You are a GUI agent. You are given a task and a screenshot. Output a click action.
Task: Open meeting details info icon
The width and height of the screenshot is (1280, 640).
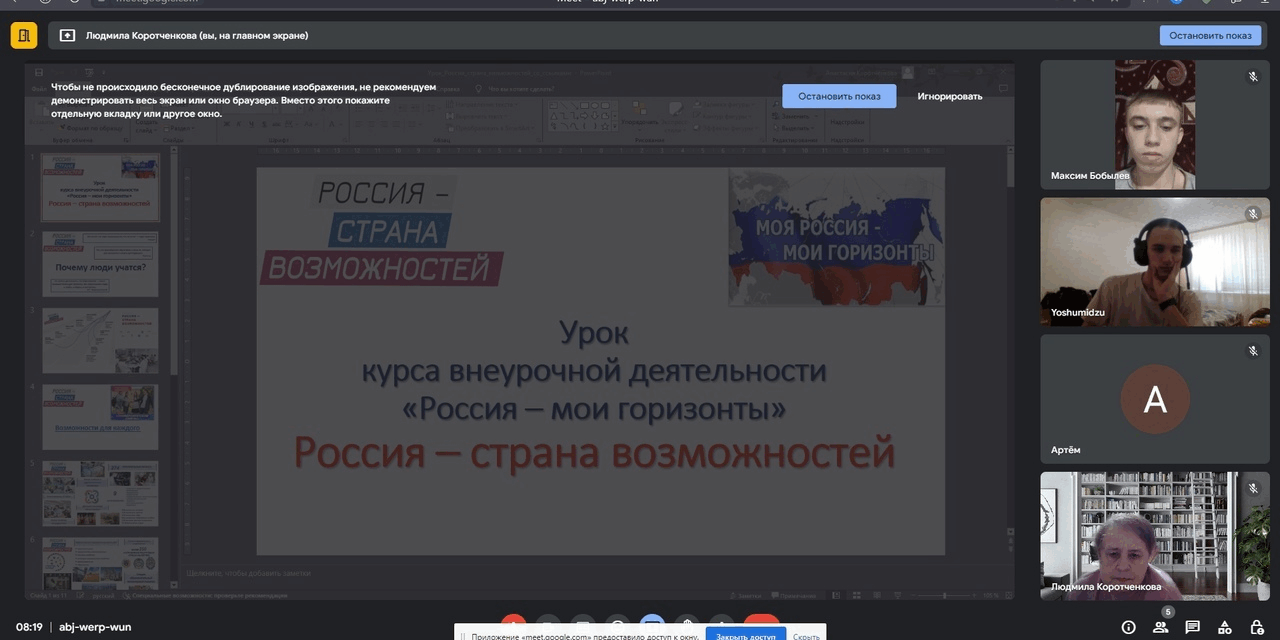tap(1129, 627)
